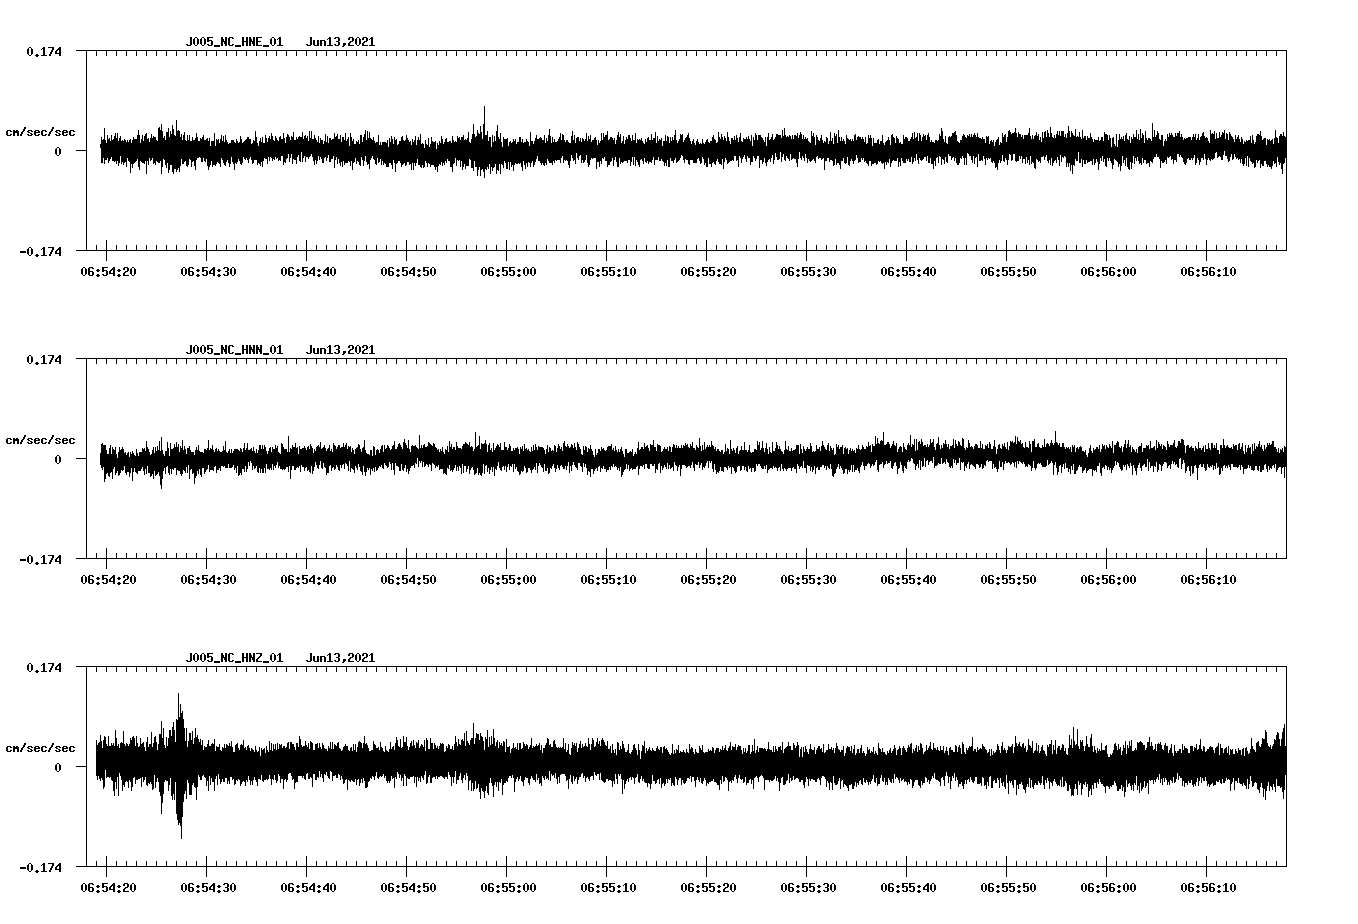1358x924 pixels.
Task: Click 06:55:10 time label under HNZ plot
Action: 608,887
